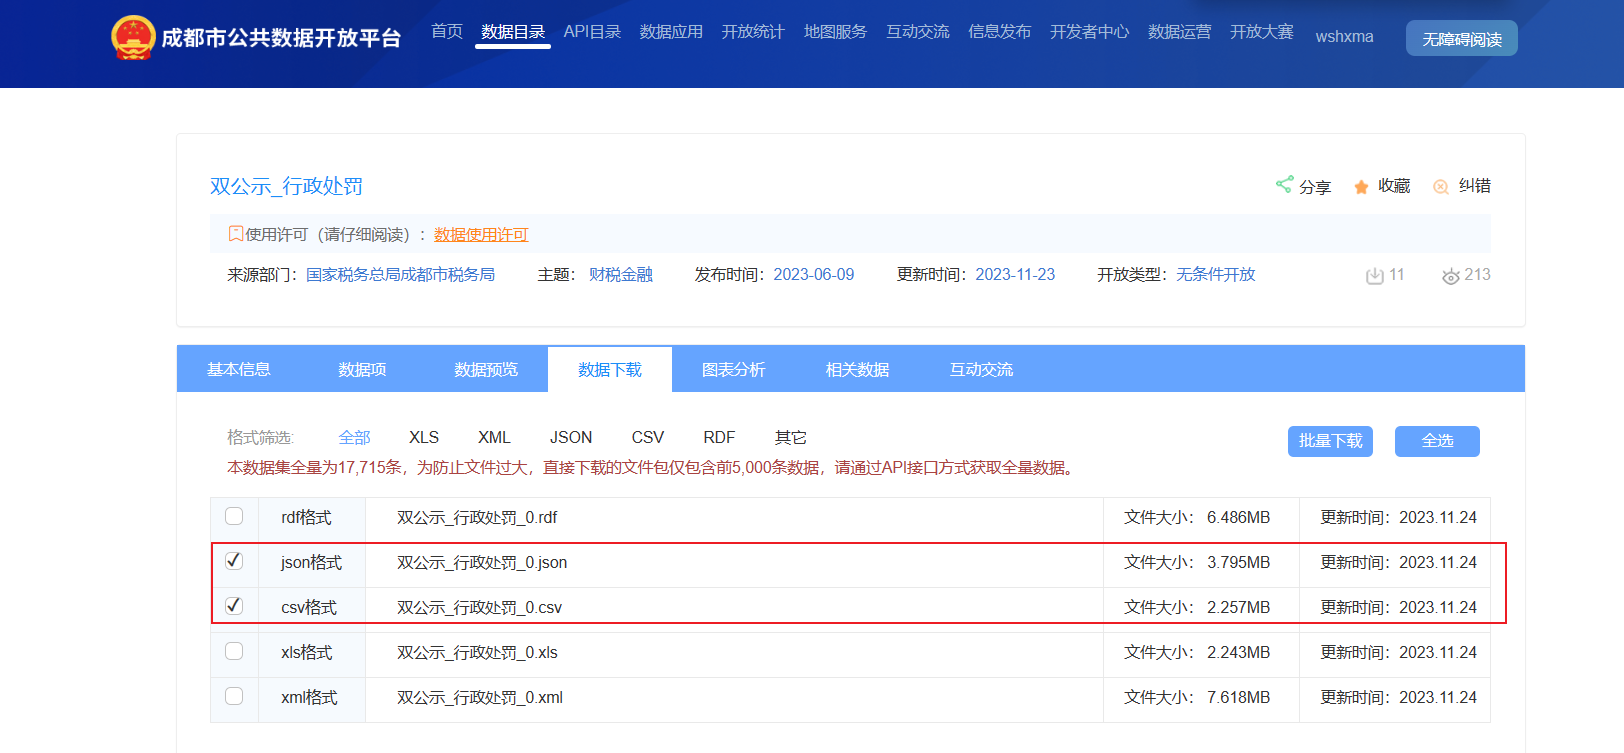Open the 开发者中心 navigation item

point(1090,32)
